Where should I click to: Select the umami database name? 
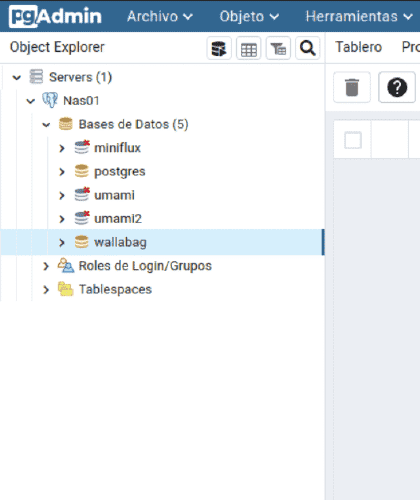pyautogui.click(x=114, y=195)
